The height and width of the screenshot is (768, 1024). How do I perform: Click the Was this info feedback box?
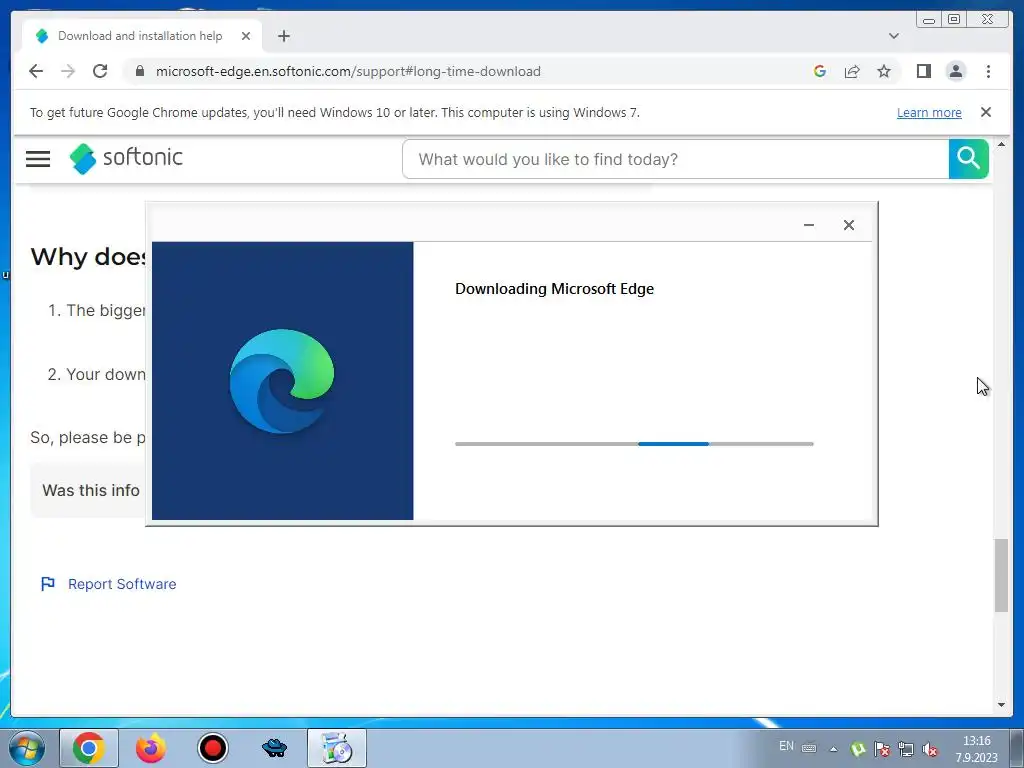pos(88,490)
